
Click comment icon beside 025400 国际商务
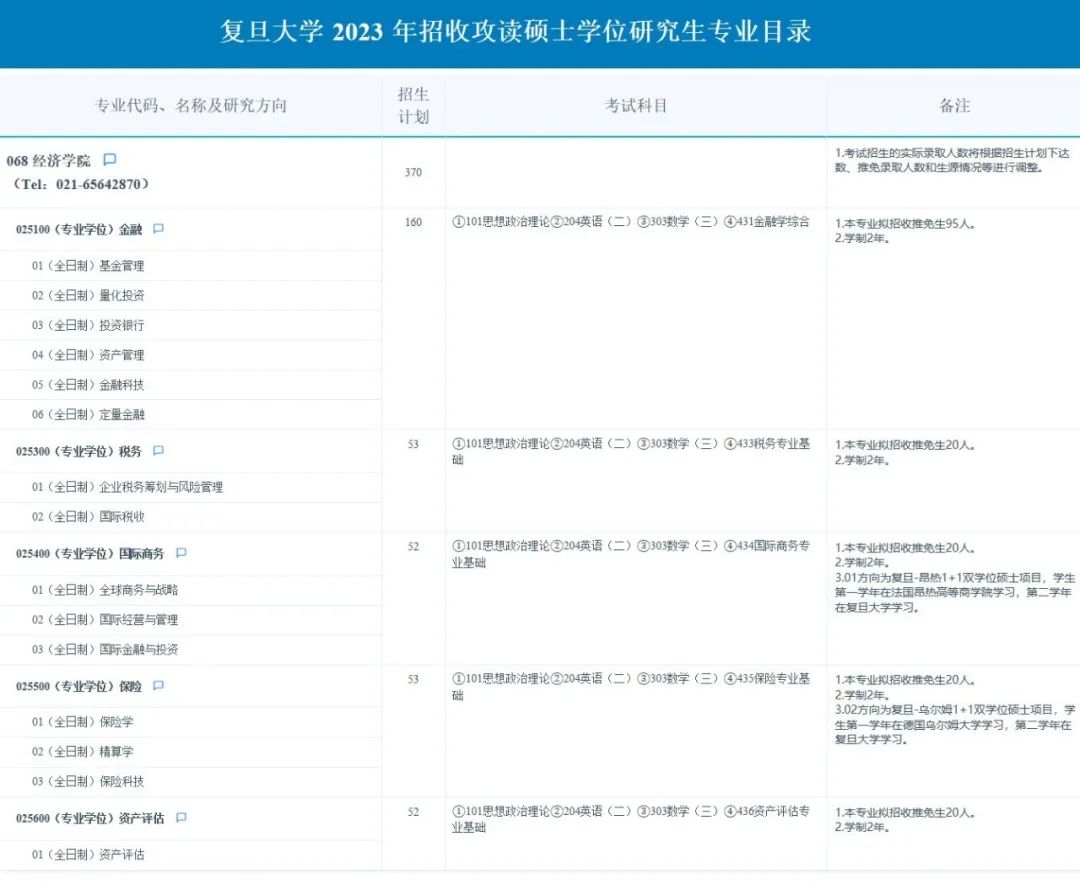(181, 553)
